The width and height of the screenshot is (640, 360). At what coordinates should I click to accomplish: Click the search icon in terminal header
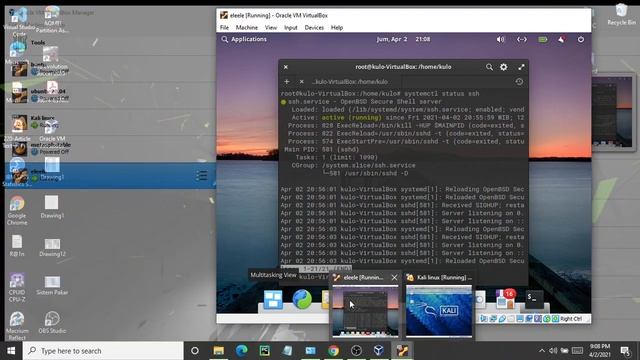tap(489, 67)
